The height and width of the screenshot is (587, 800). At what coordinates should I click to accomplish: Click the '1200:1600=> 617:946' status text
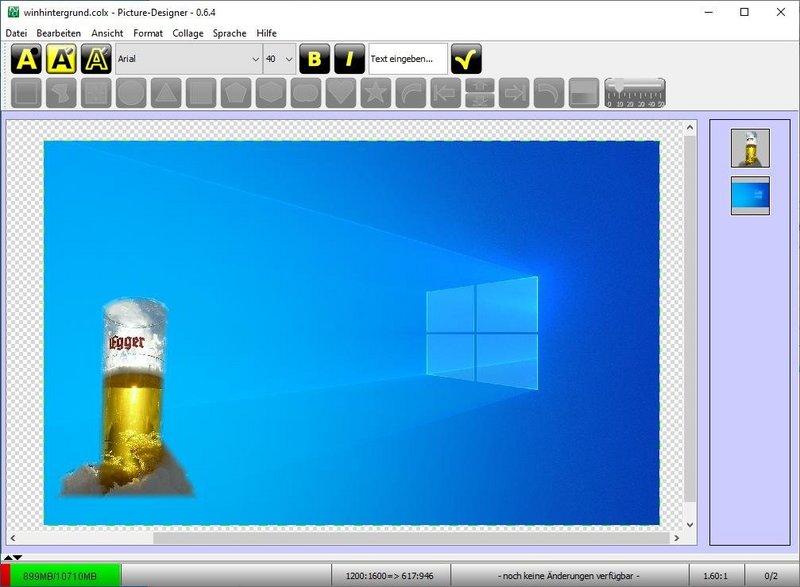point(390,576)
